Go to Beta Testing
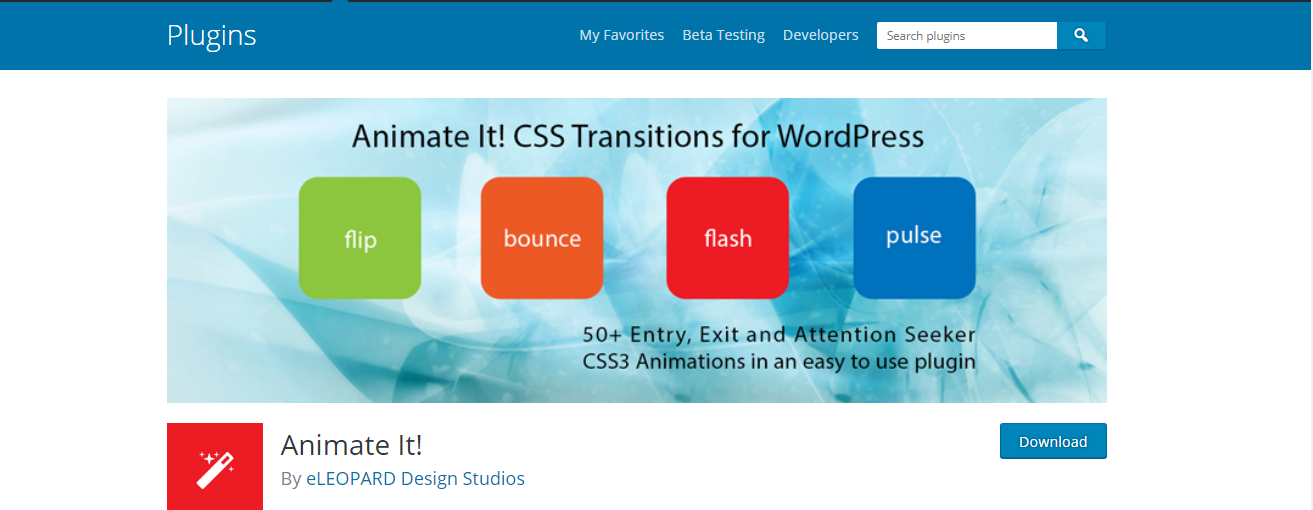This screenshot has width=1313, height=510. point(723,35)
